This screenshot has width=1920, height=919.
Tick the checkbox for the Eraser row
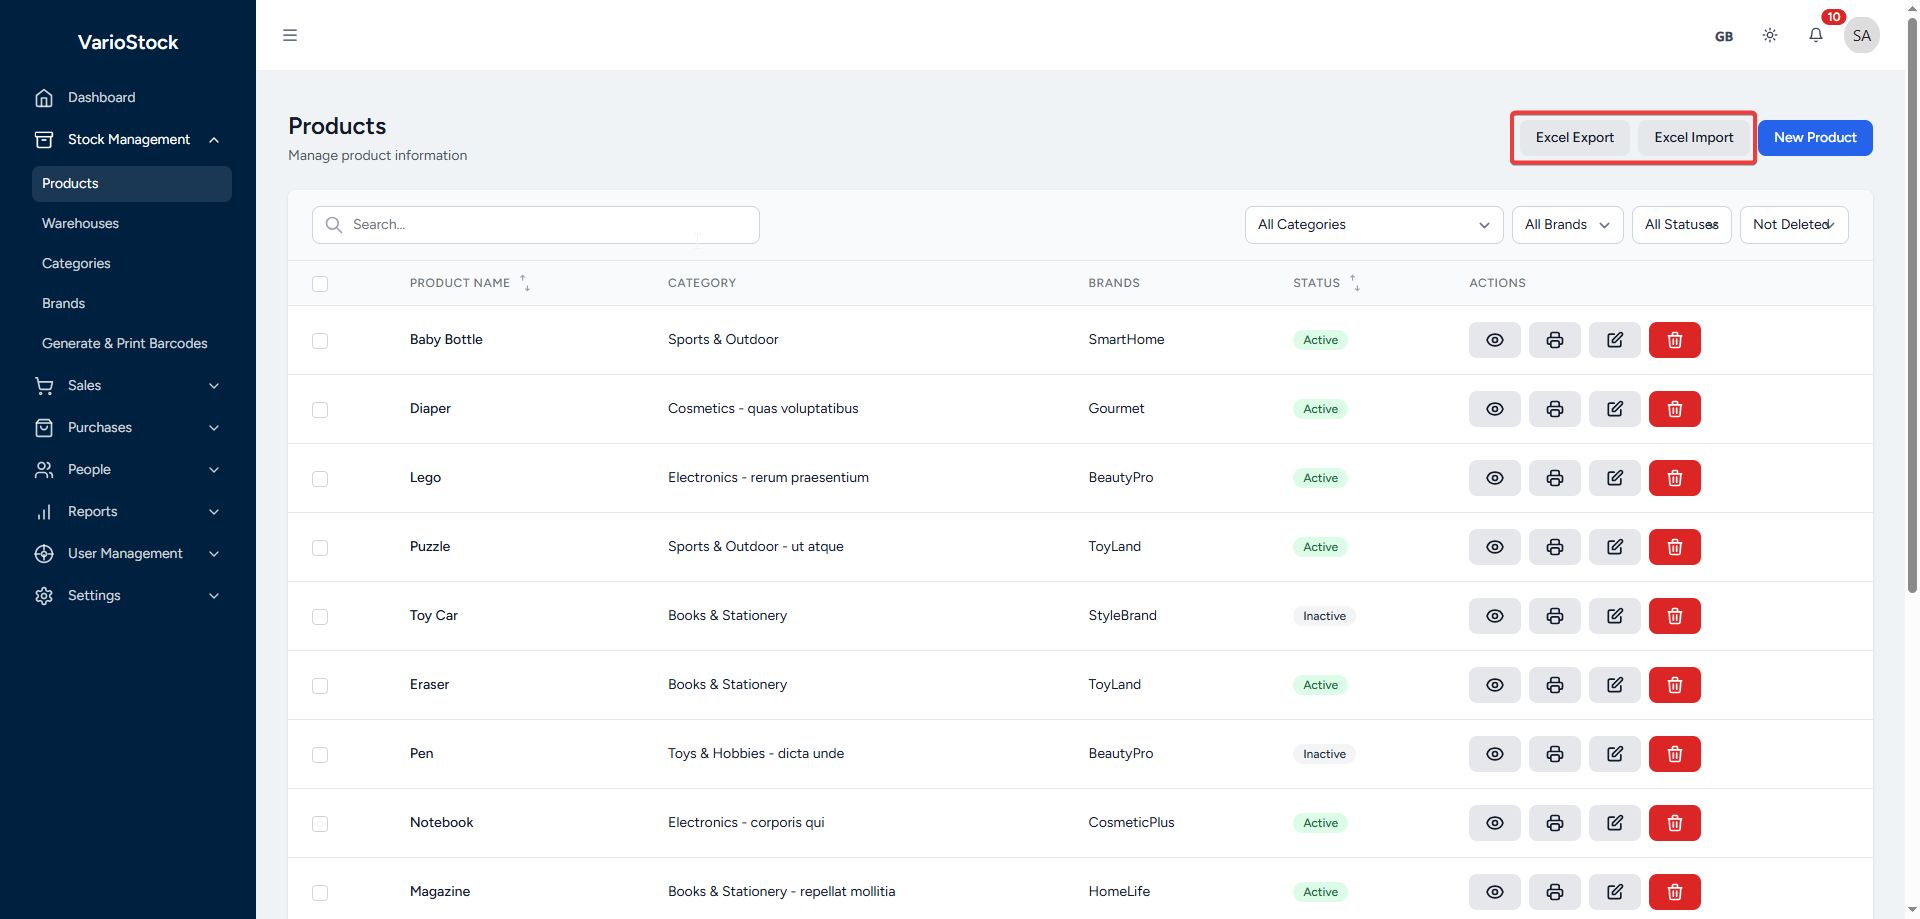click(x=320, y=686)
